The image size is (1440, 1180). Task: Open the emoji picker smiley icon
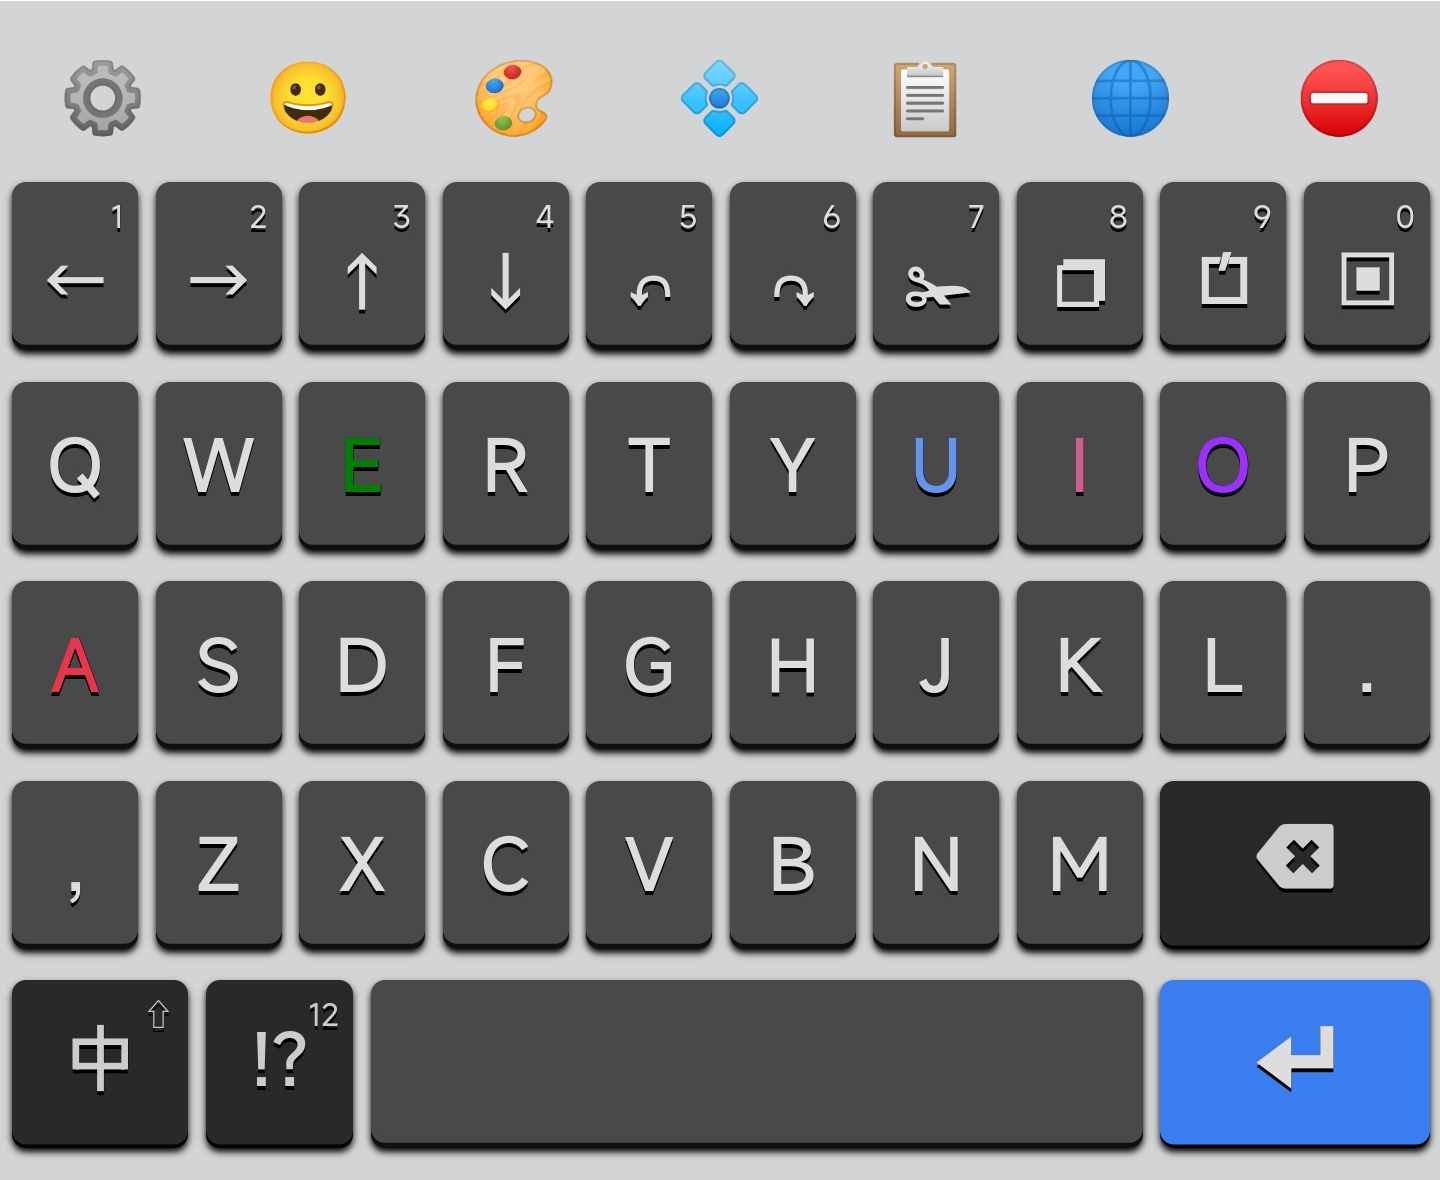(x=308, y=98)
